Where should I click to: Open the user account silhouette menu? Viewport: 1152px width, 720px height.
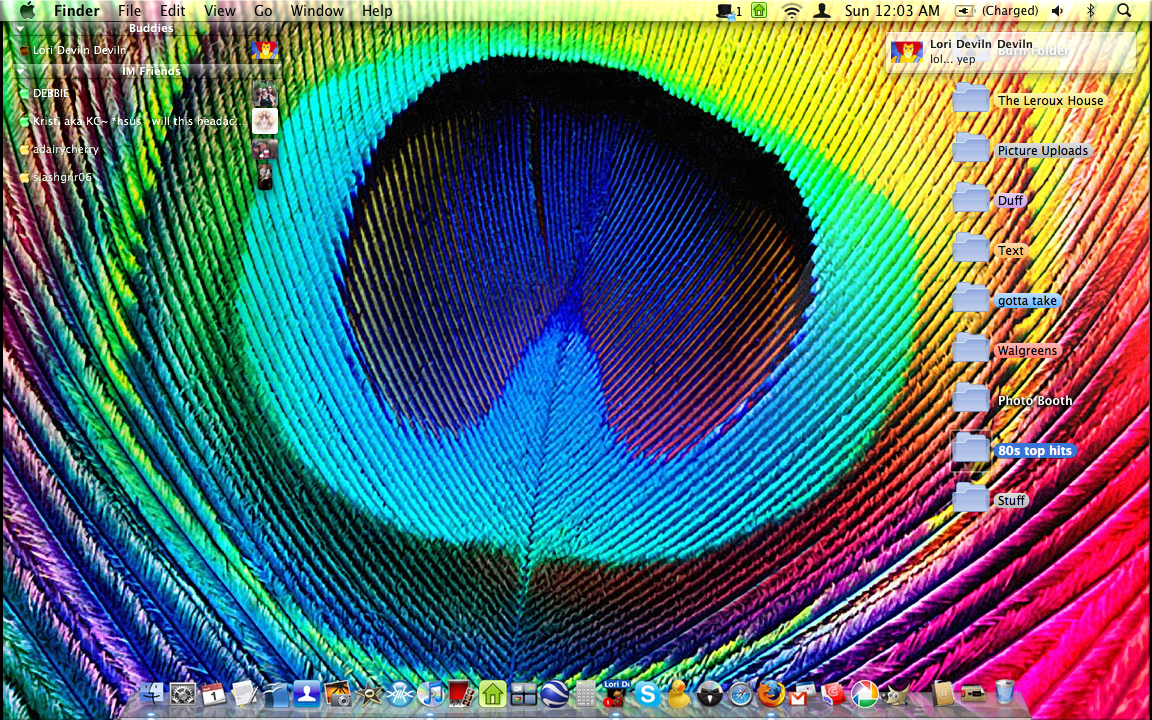pos(822,10)
